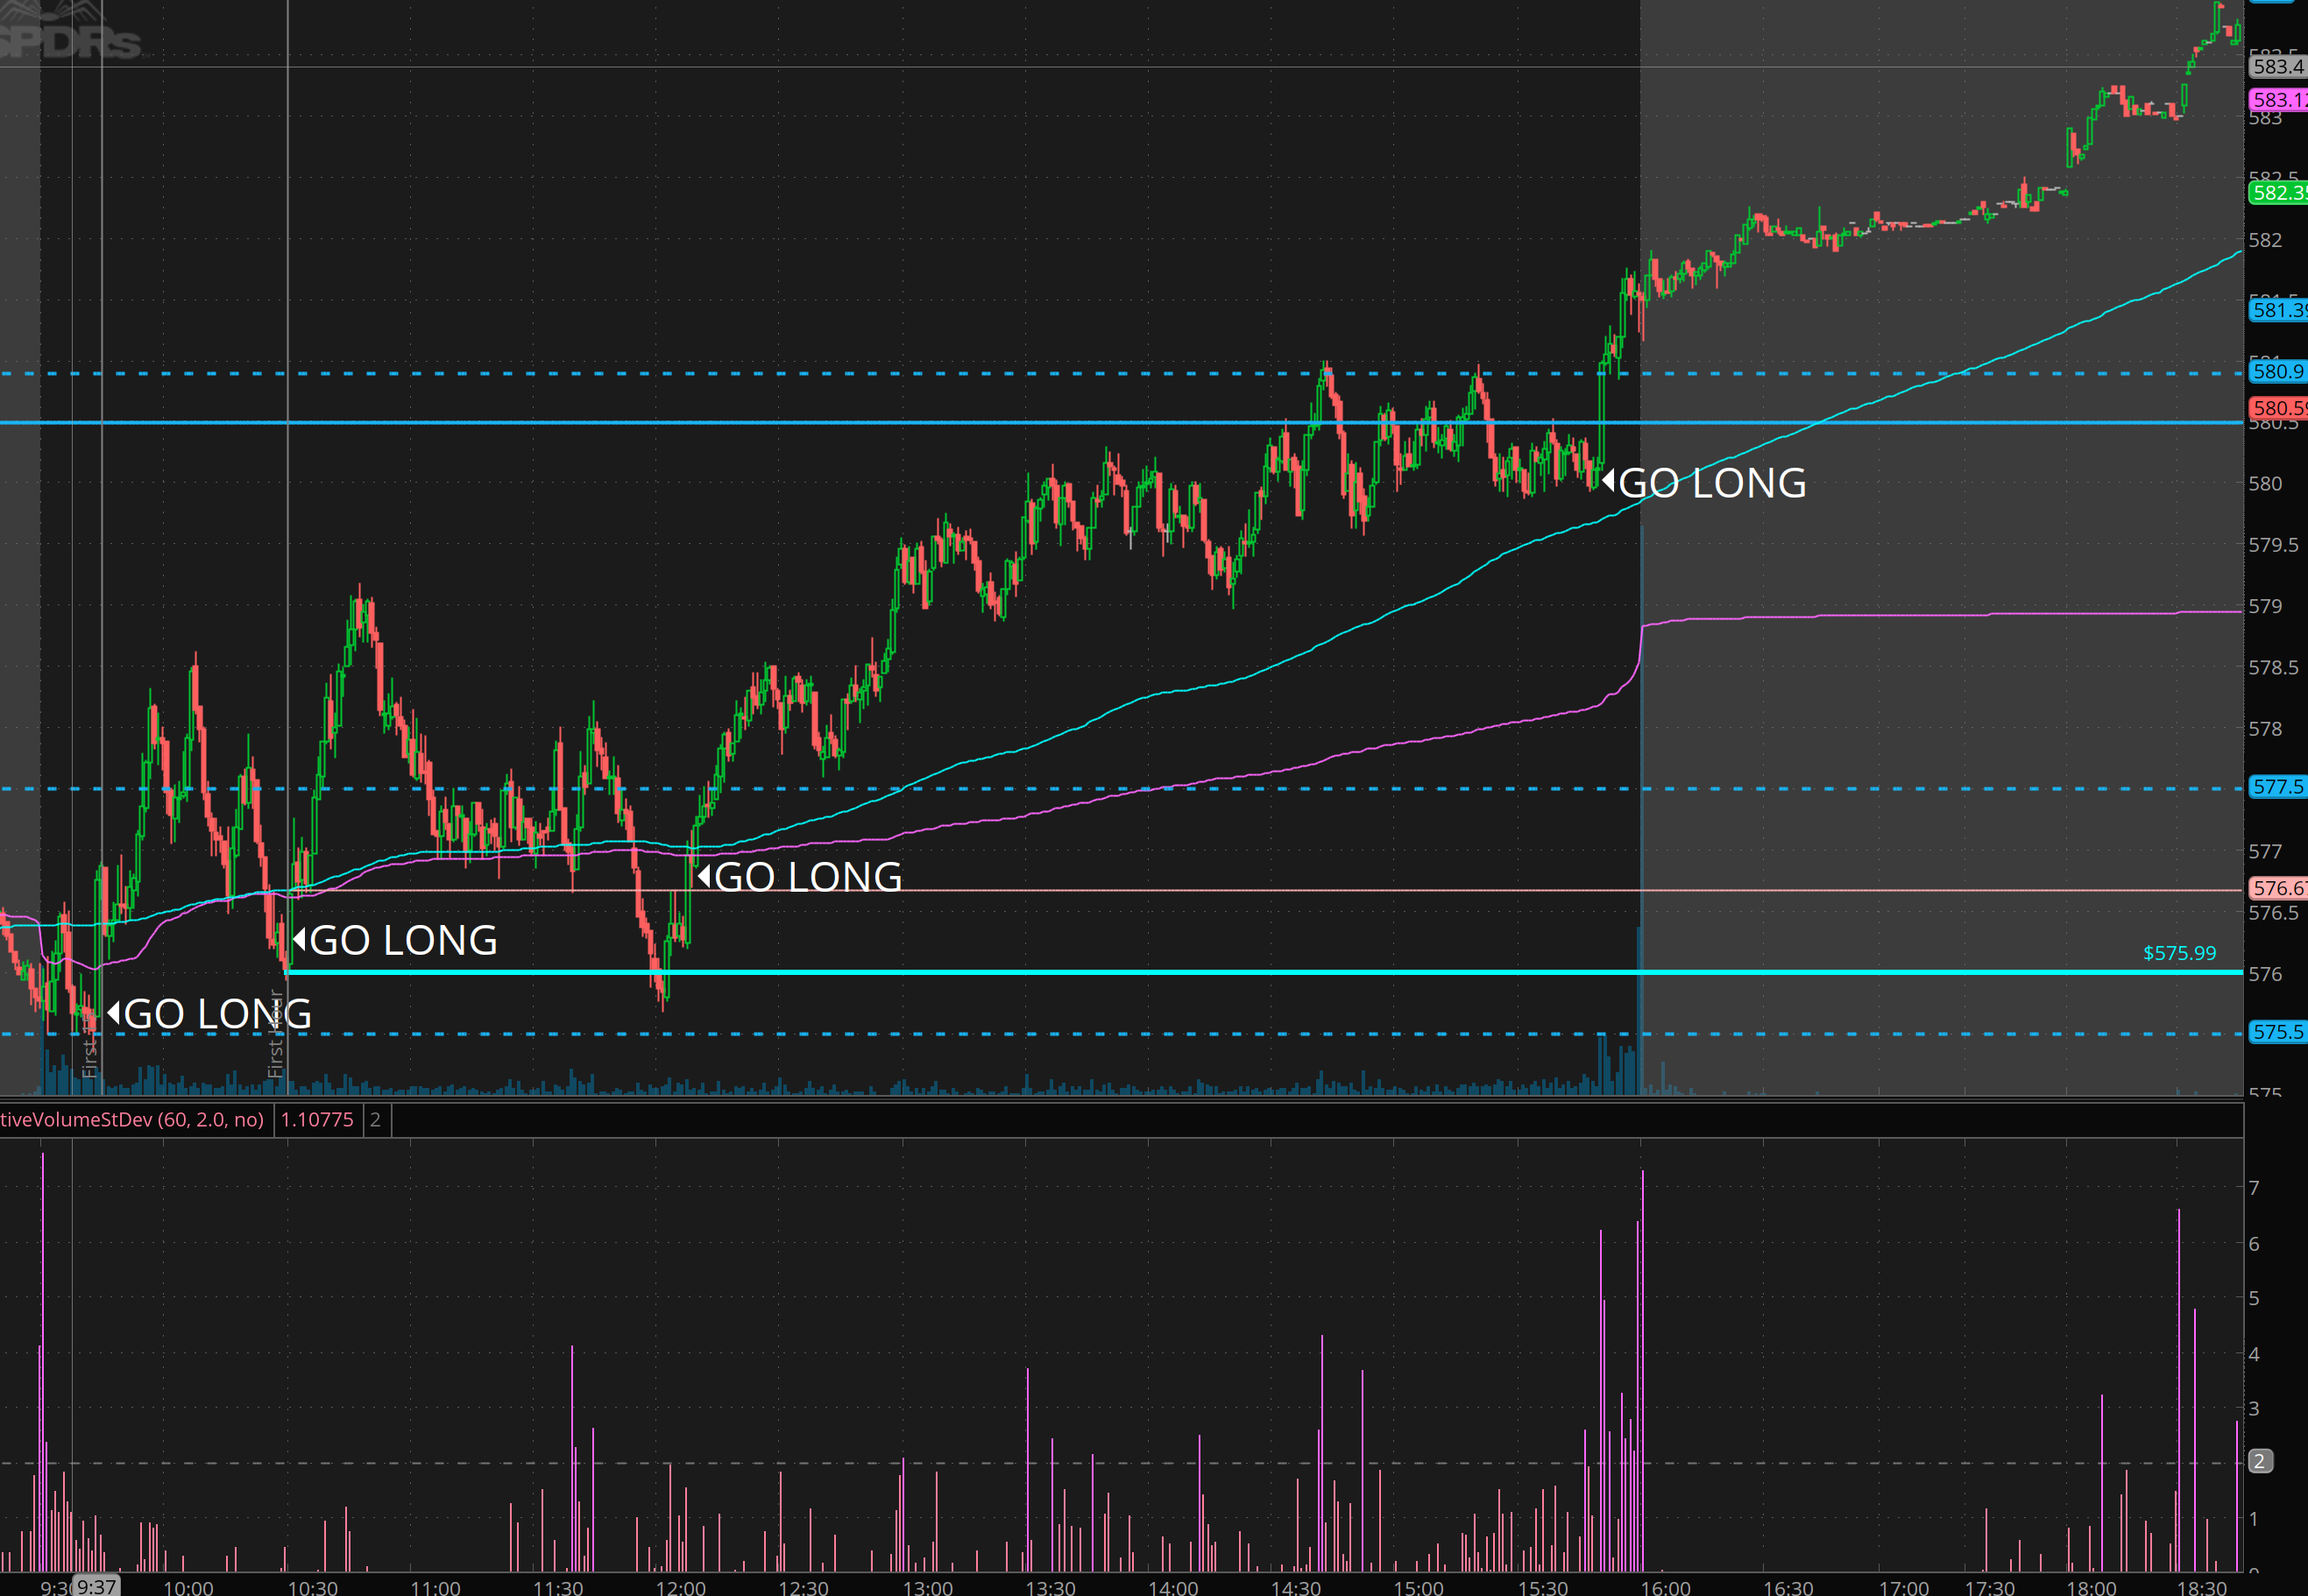The width and height of the screenshot is (2308, 1596).
Task: Click the 16:00 time axis label
Action: (1665, 1587)
